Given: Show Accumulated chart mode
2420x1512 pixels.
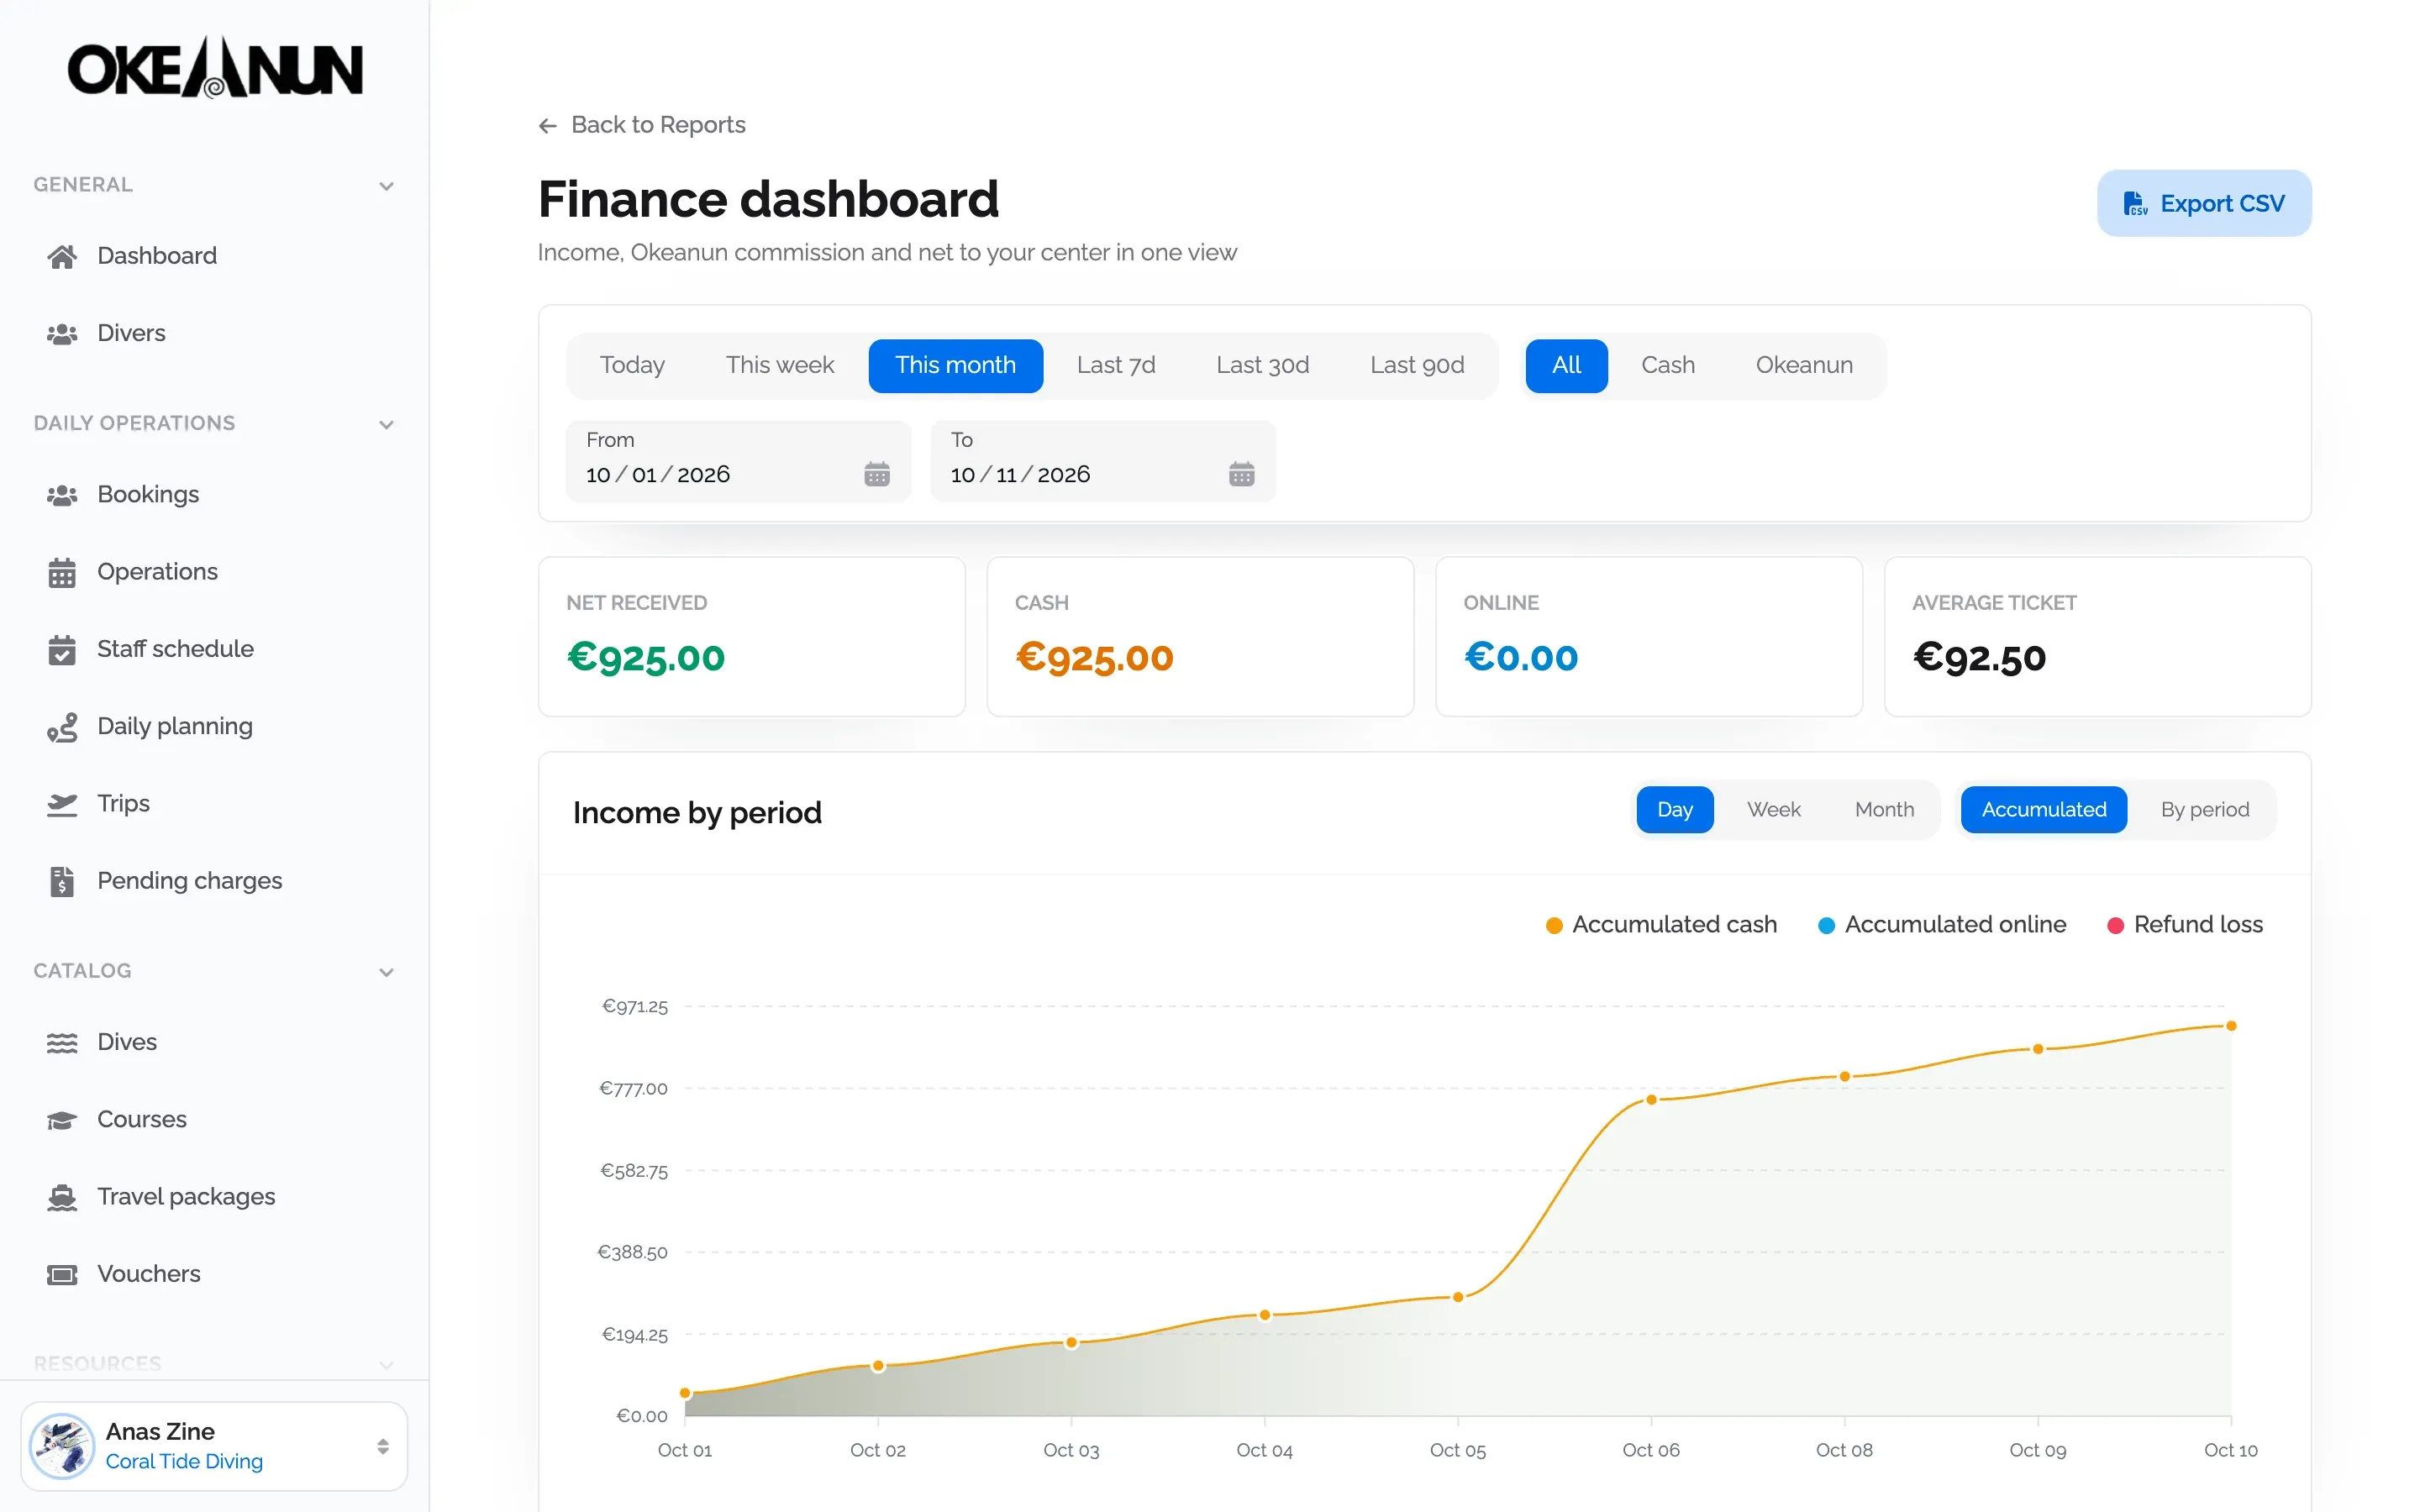Looking at the screenshot, I should (x=2043, y=809).
